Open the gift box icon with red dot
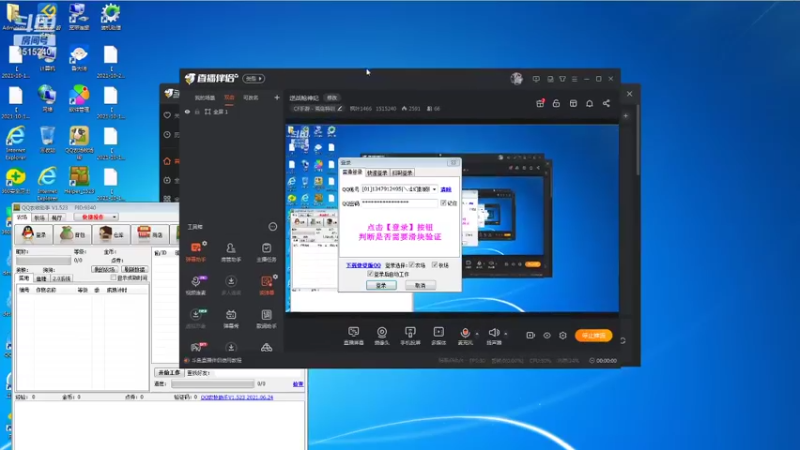The height and width of the screenshot is (450, 800). coord(540,103)
